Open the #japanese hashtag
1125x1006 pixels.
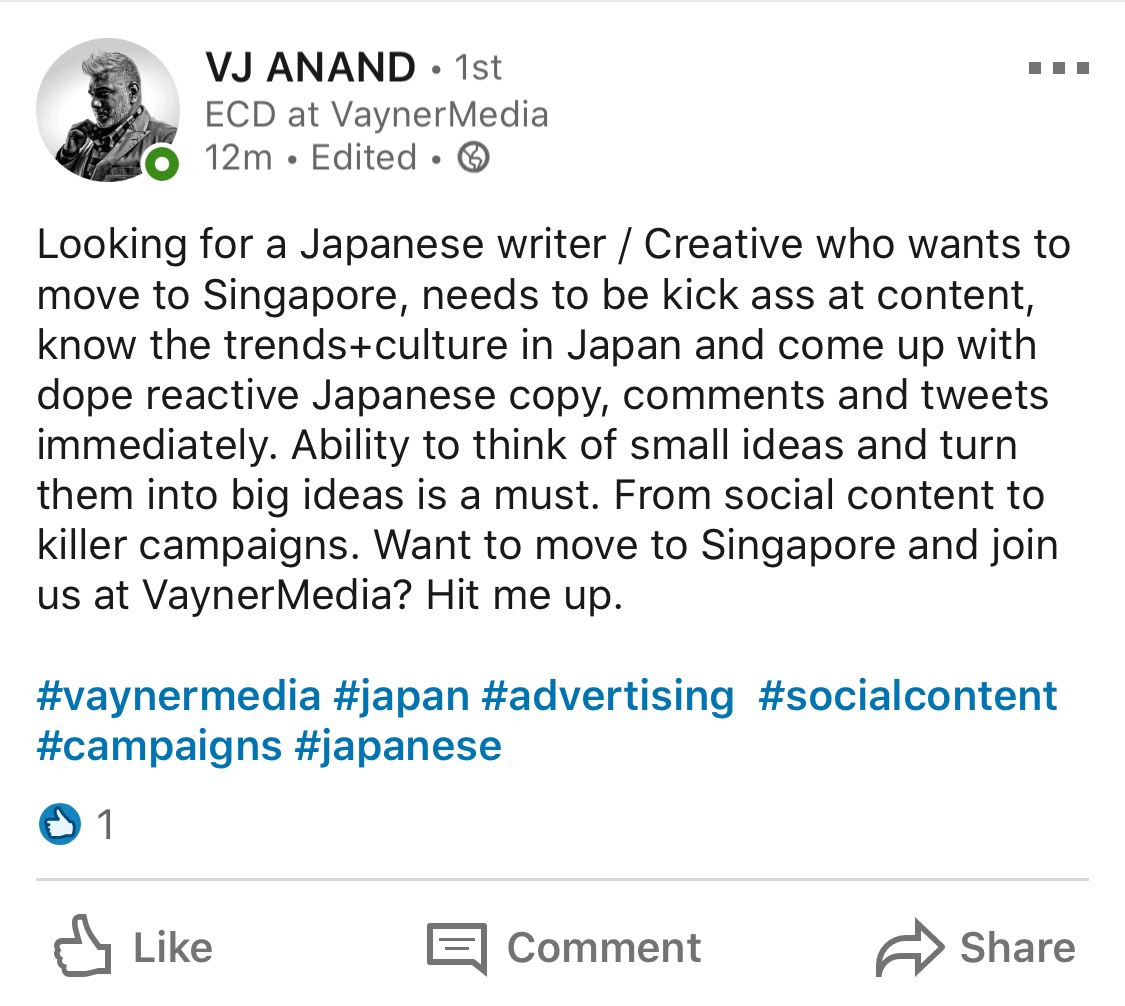(399, 745)
